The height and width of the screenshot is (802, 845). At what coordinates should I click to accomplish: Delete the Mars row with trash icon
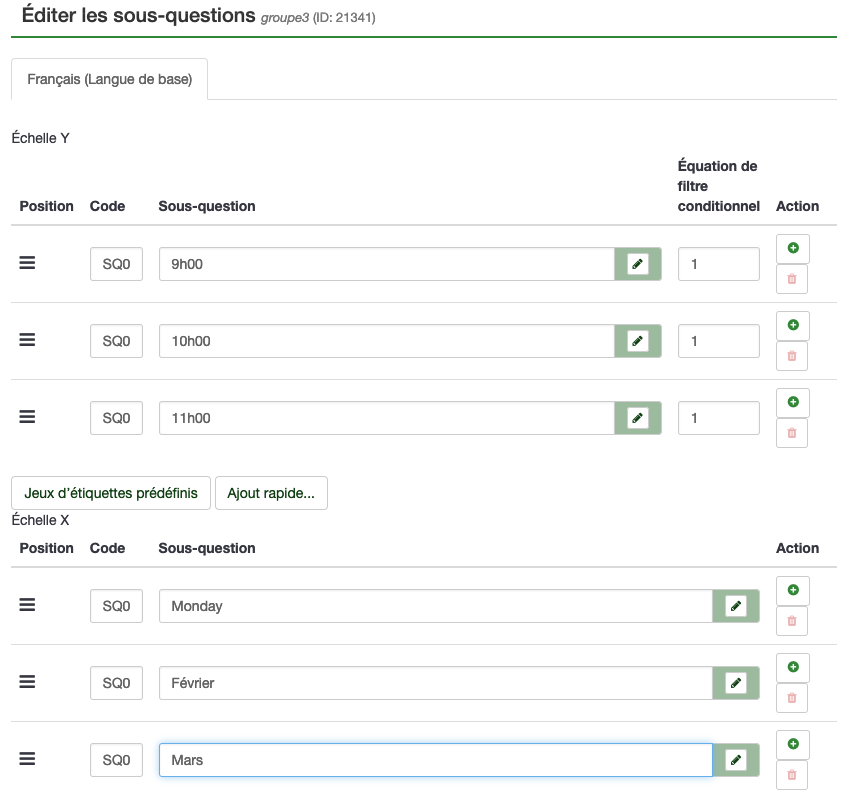[x=792, y=775]
